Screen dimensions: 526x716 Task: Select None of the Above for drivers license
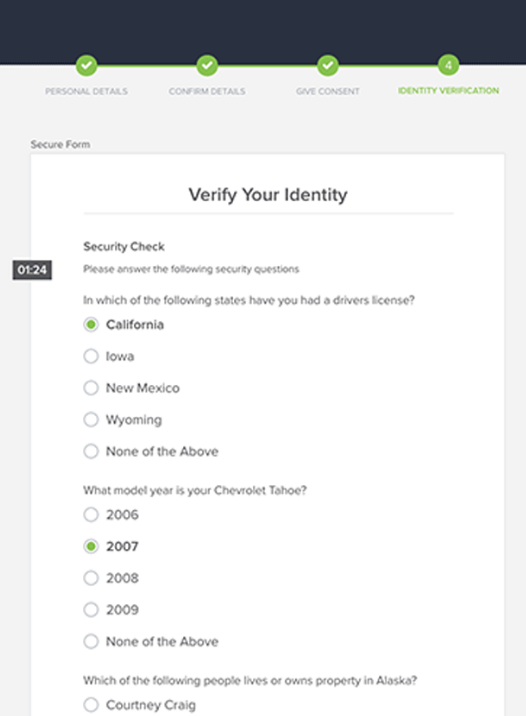pyautogui.click(x=91, y=451)
